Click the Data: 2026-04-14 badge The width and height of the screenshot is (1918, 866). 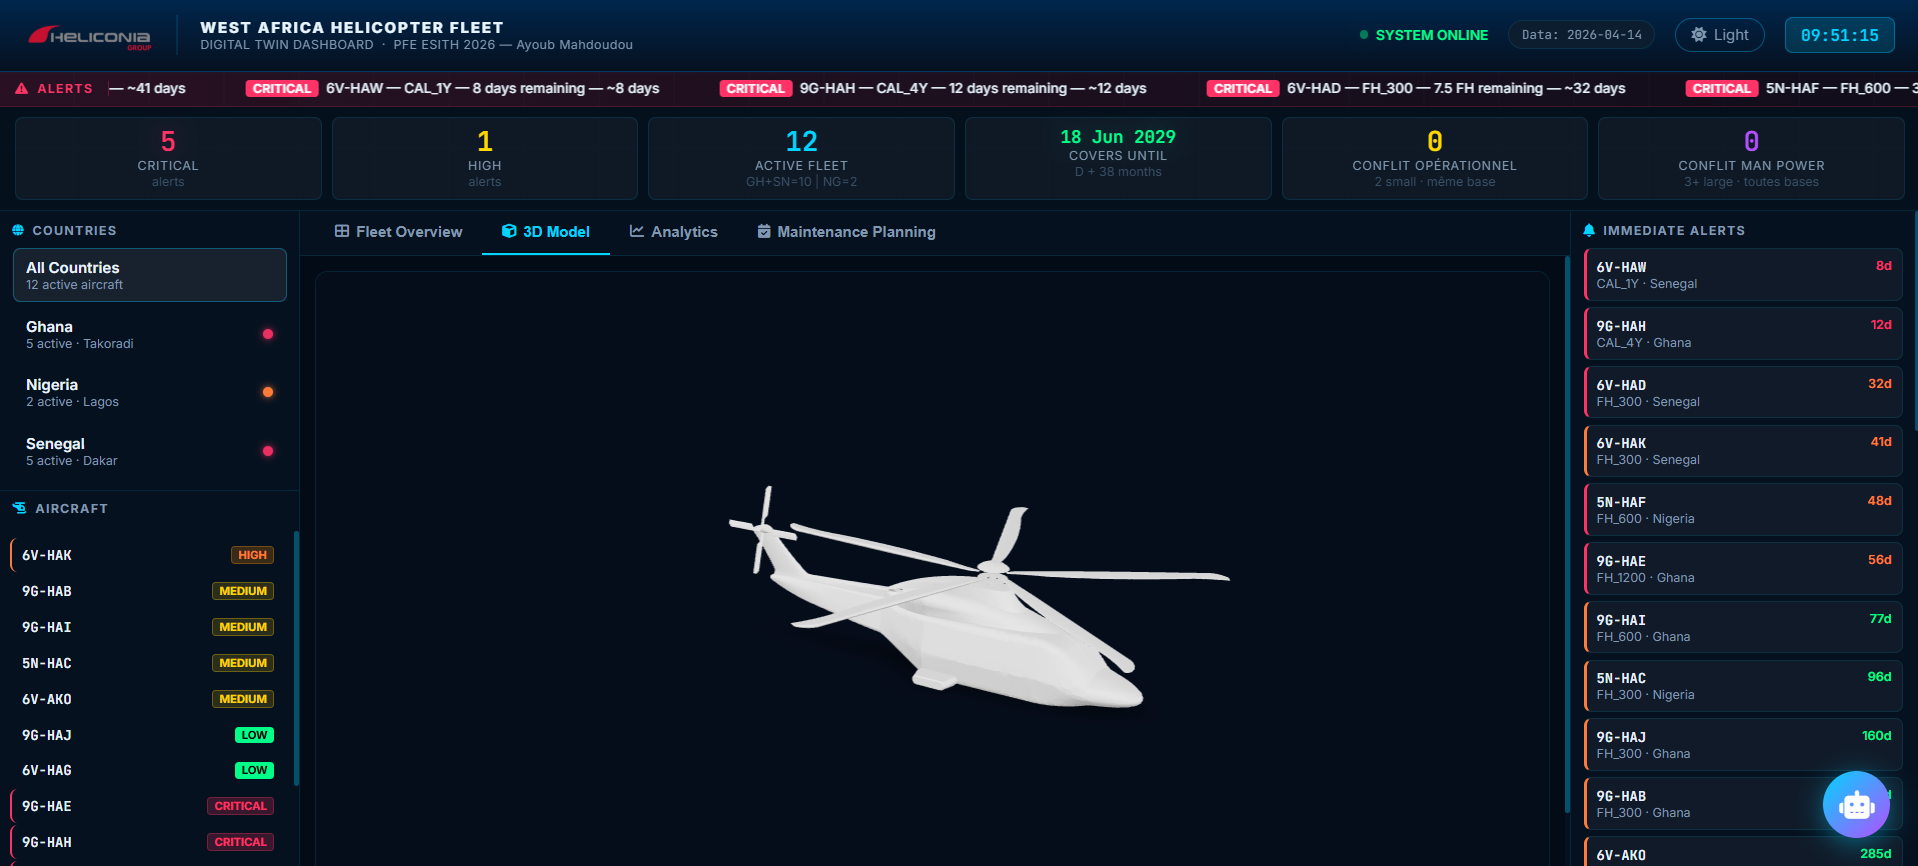1581,35
